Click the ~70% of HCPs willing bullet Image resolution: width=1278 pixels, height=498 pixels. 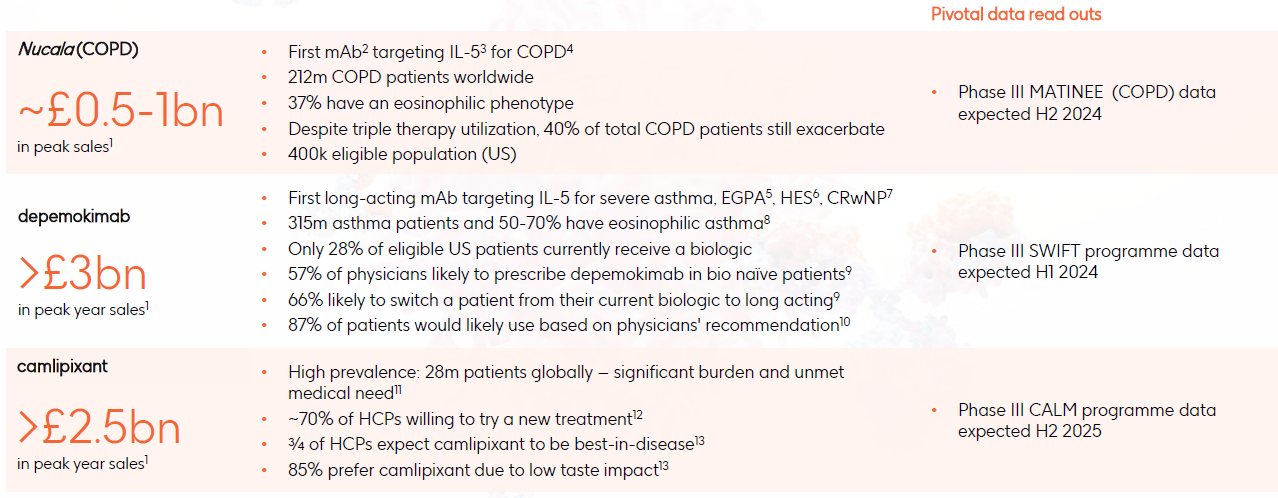tap(463, 418)
